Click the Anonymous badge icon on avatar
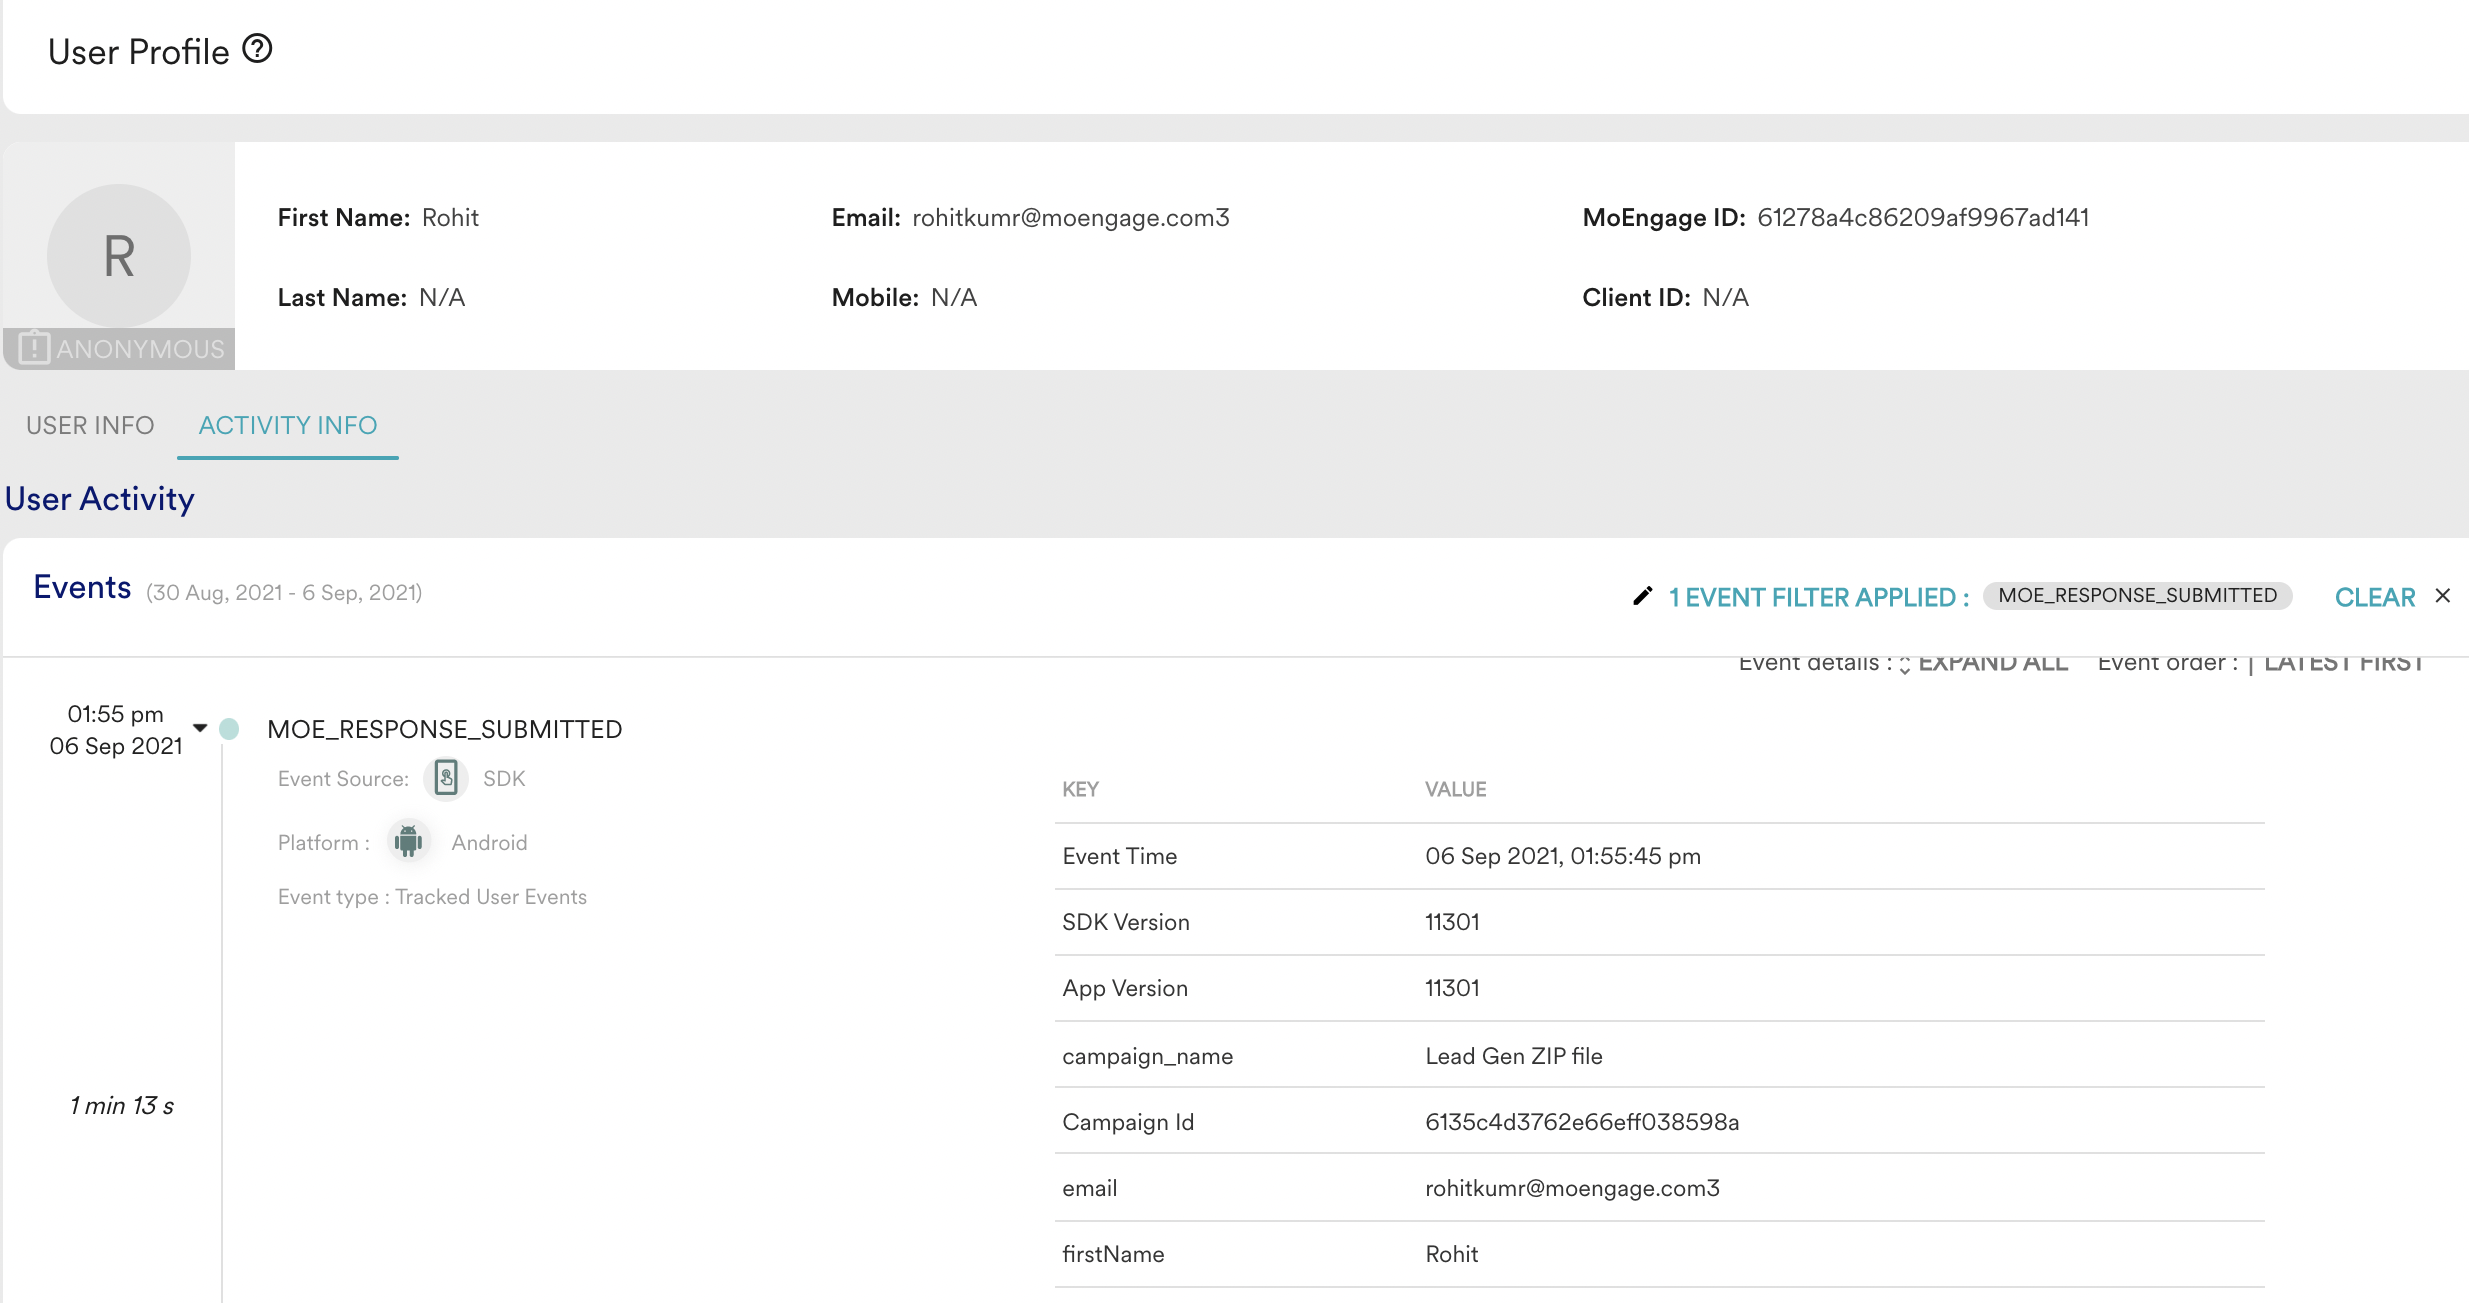This screenshot has height=1303, width=2469. click(x=35, y=349)
